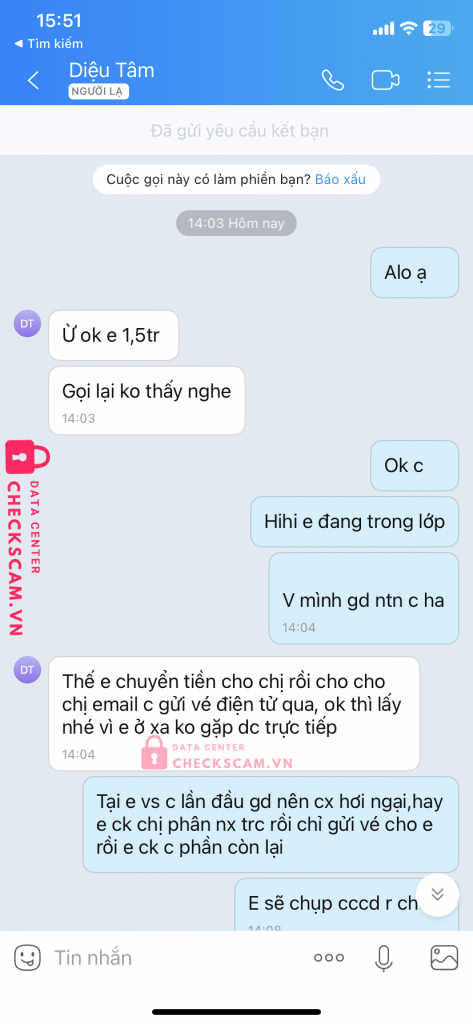The image size is (473, 1024).
Task: Tap the 'Hihi e đang trong lớp' bubble
Action: click(355, 522)
